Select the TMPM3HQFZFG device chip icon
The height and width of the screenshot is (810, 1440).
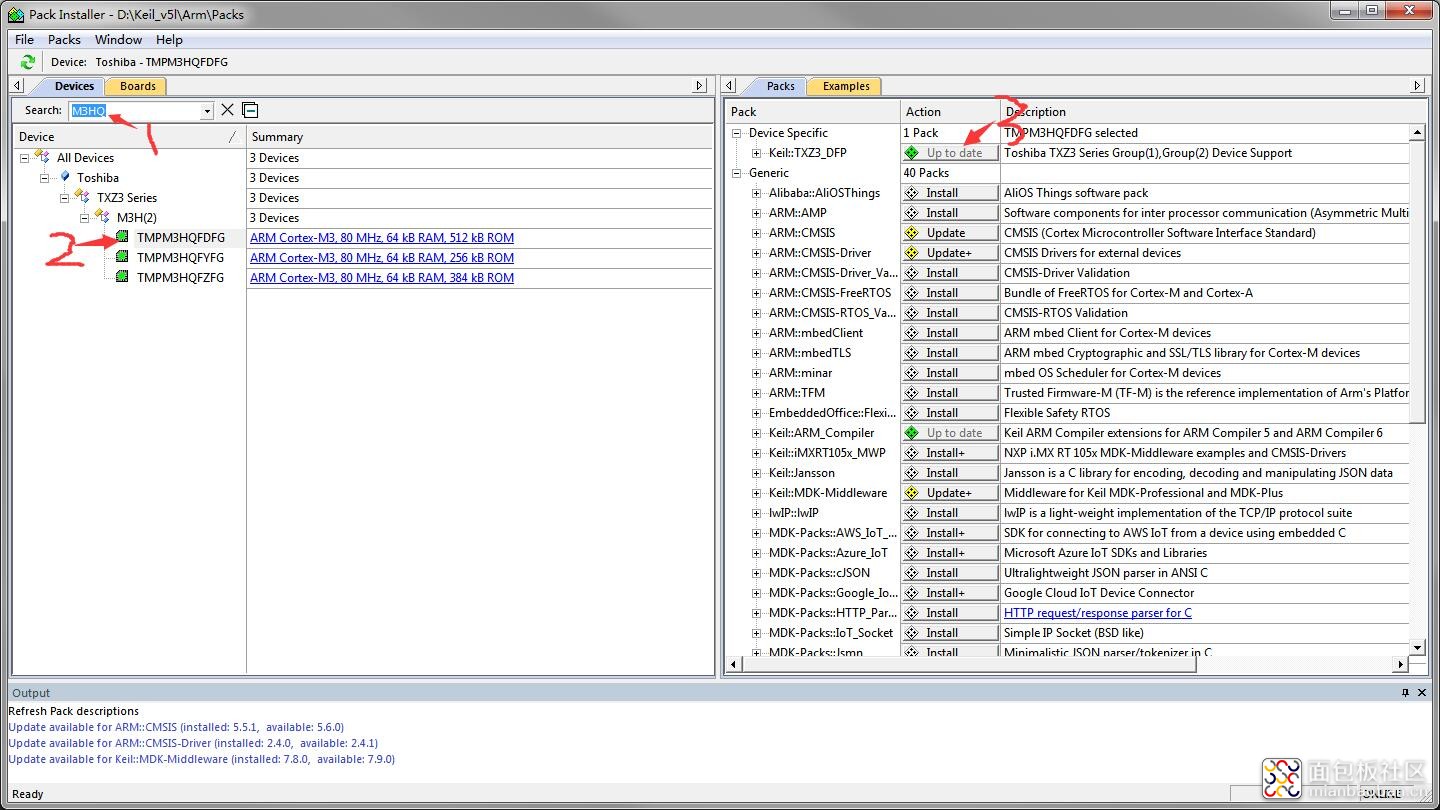[x=122, y=277]
